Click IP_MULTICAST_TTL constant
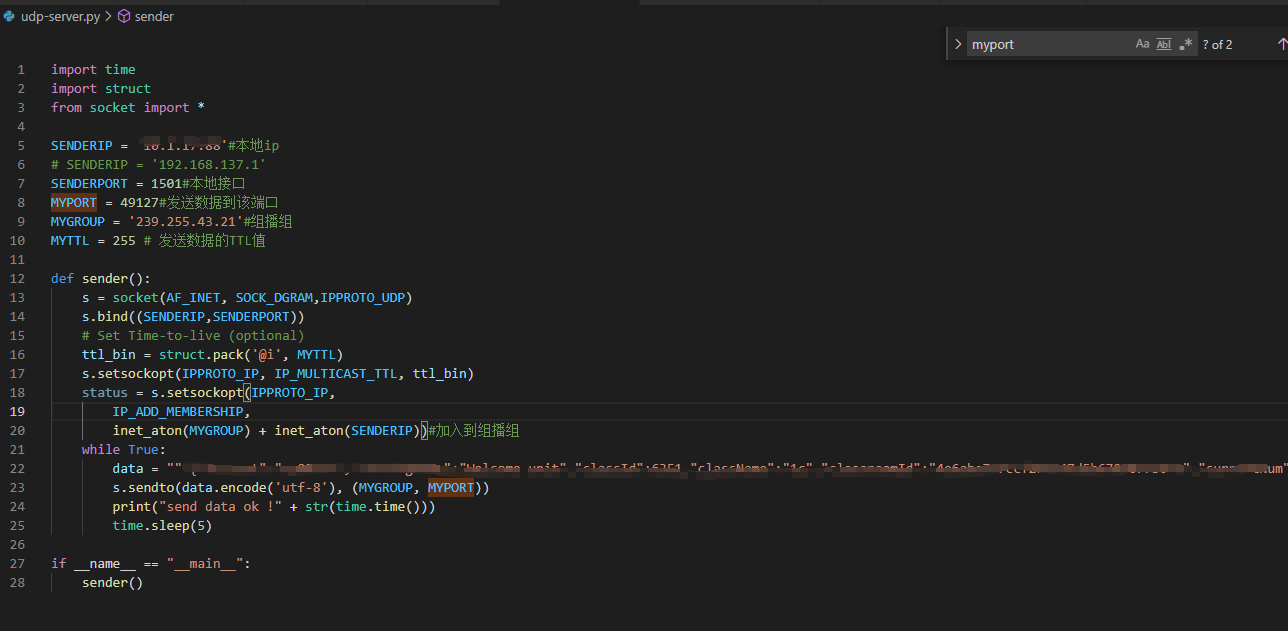This screenshot has height=631, width=1288. pos(335,373)
